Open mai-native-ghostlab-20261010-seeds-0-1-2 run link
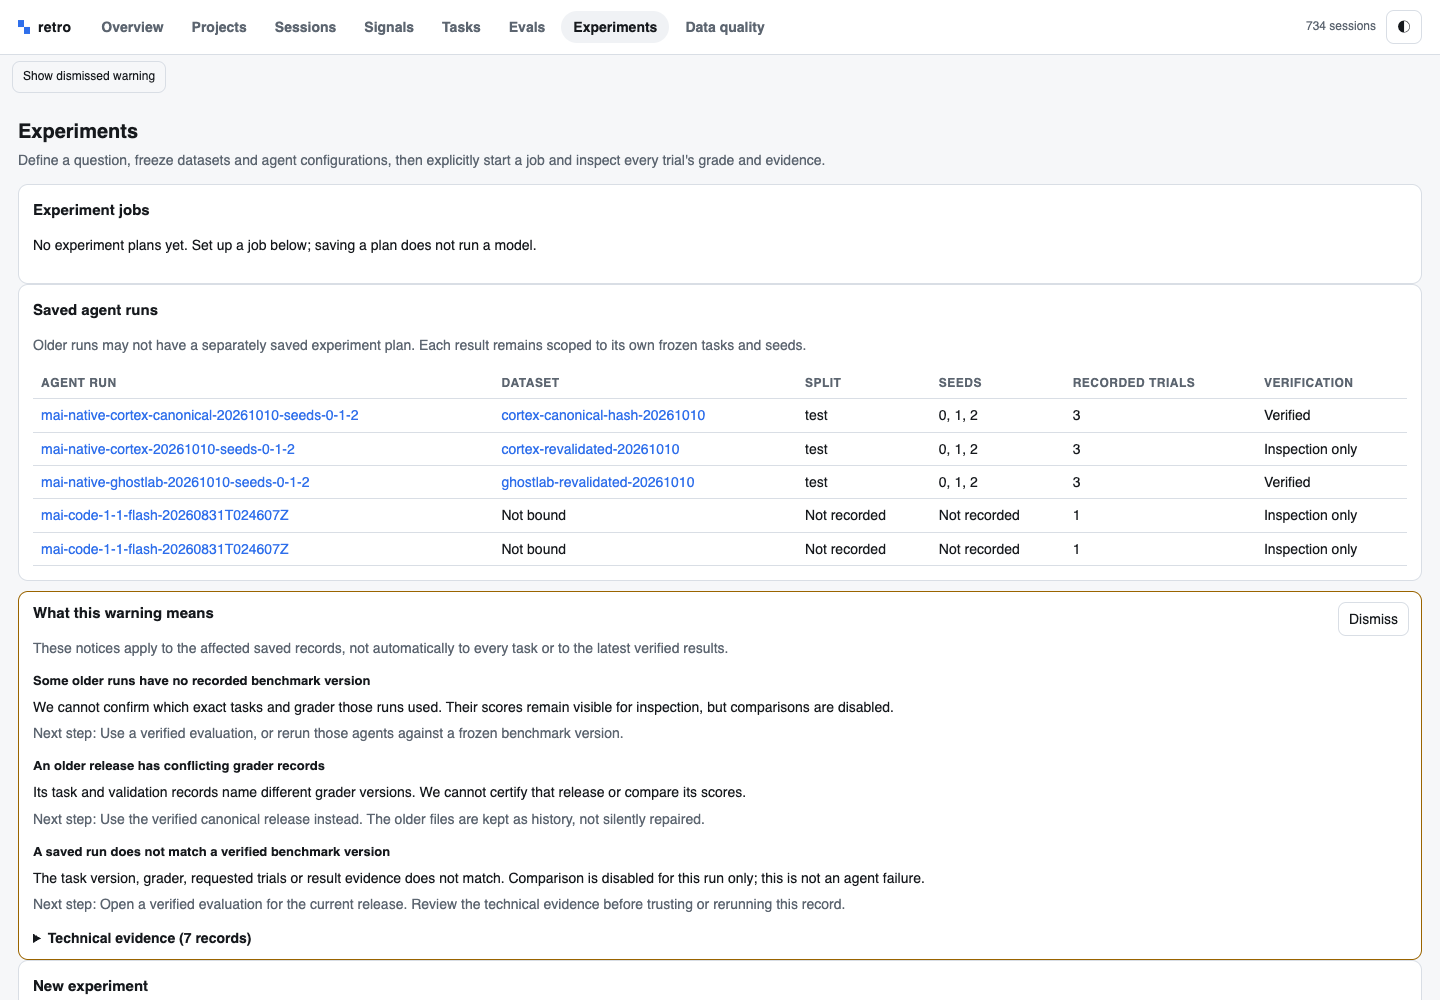The width and height of the screenshot is (1440, 1000). [175, 482]
